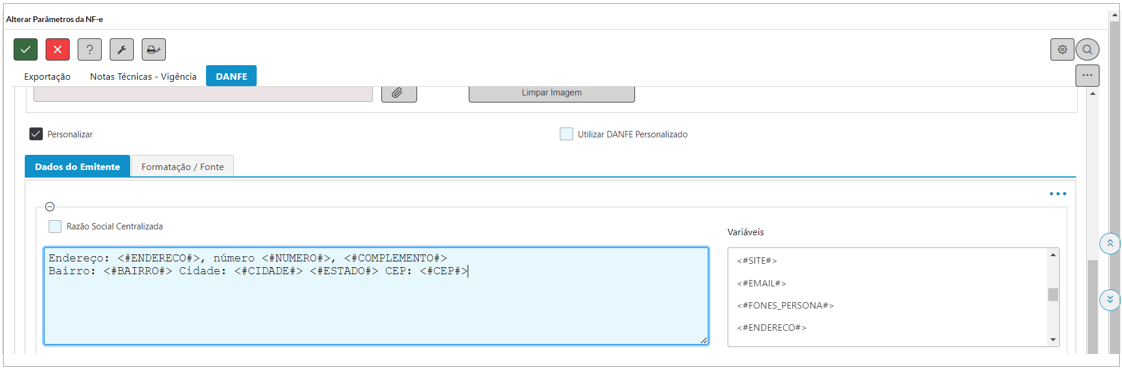Uncheck the Personalizar checkbox
1122x369 pixels.
(x=36, y=134)
